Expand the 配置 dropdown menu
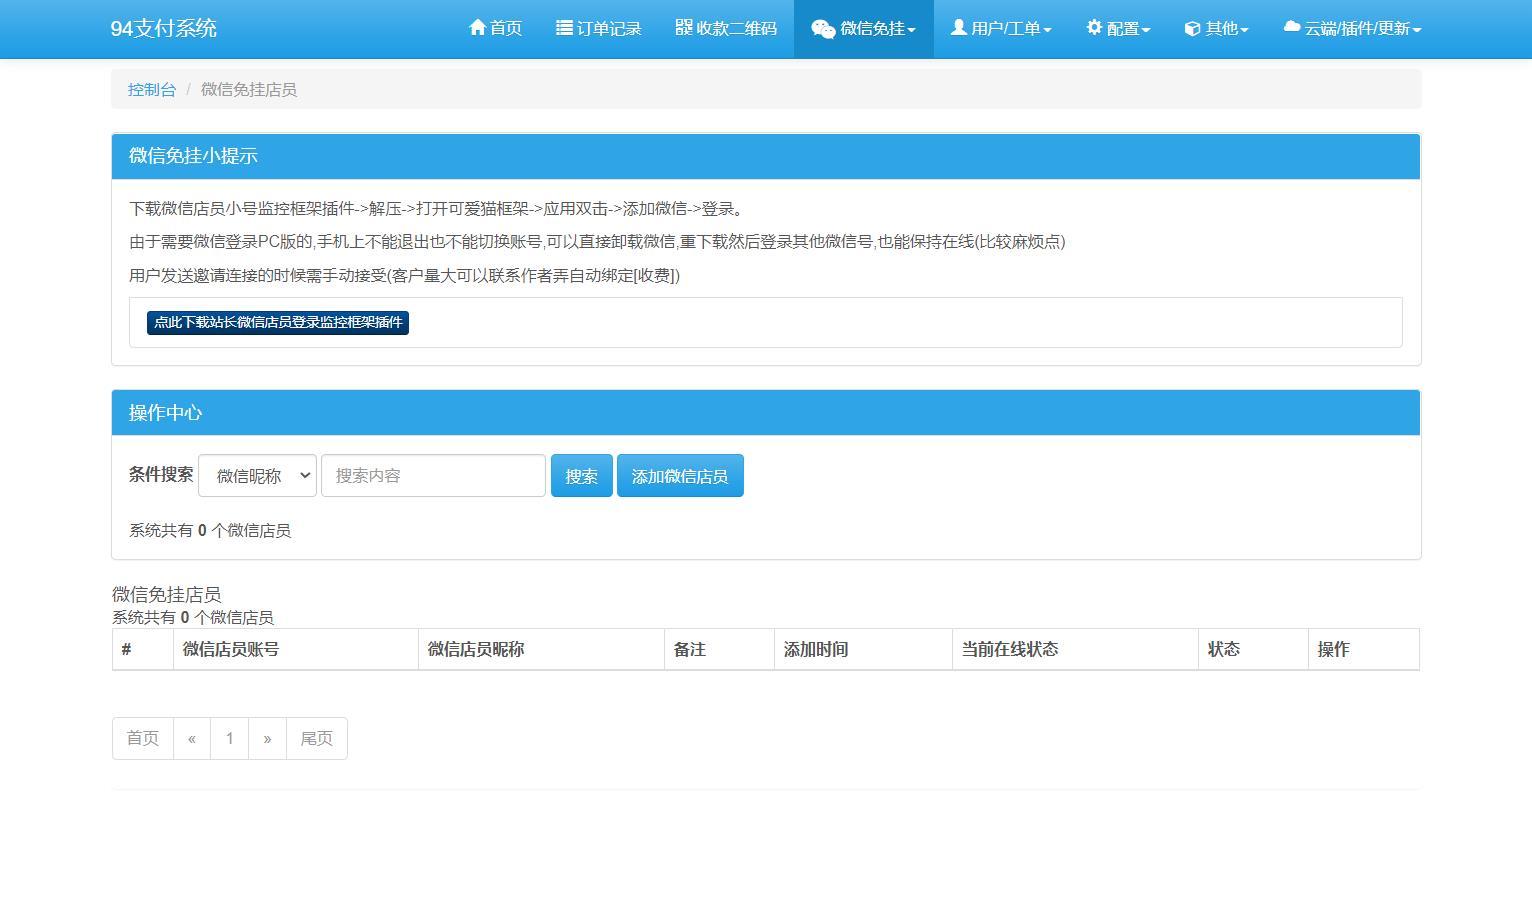 pos(1117,28)
